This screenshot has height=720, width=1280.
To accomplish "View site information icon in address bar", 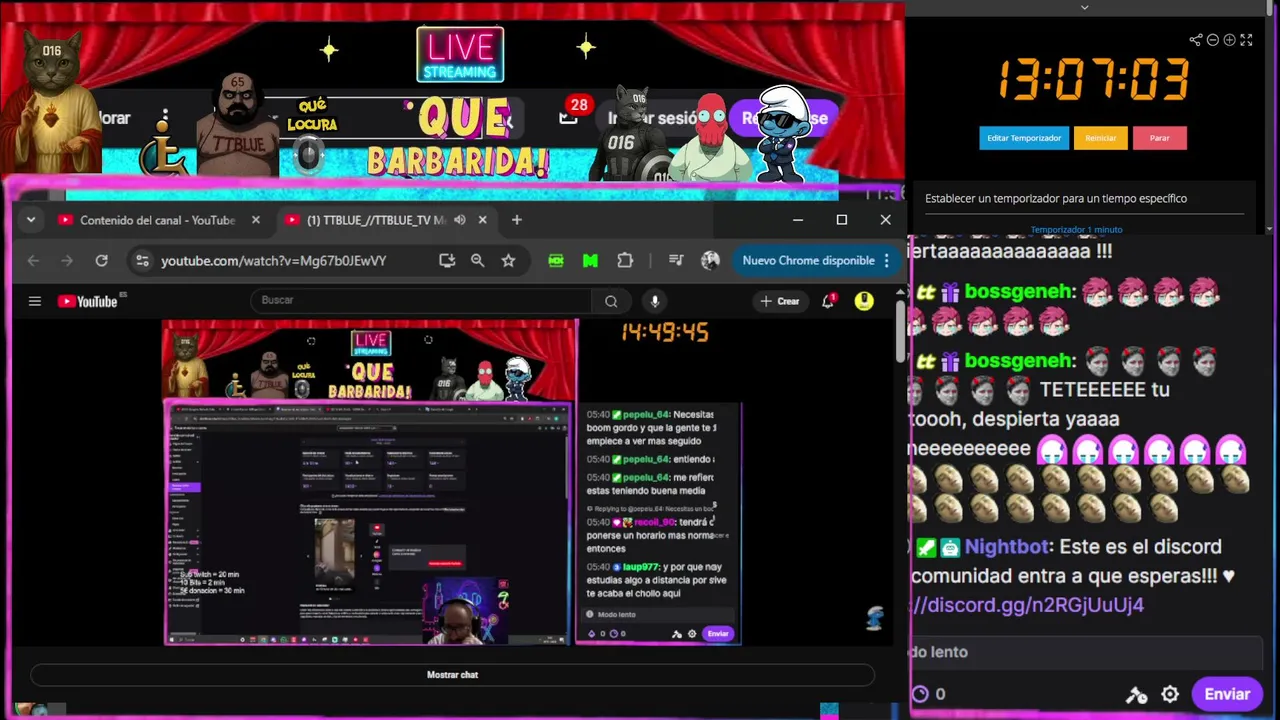I will [x=142, y=260].
